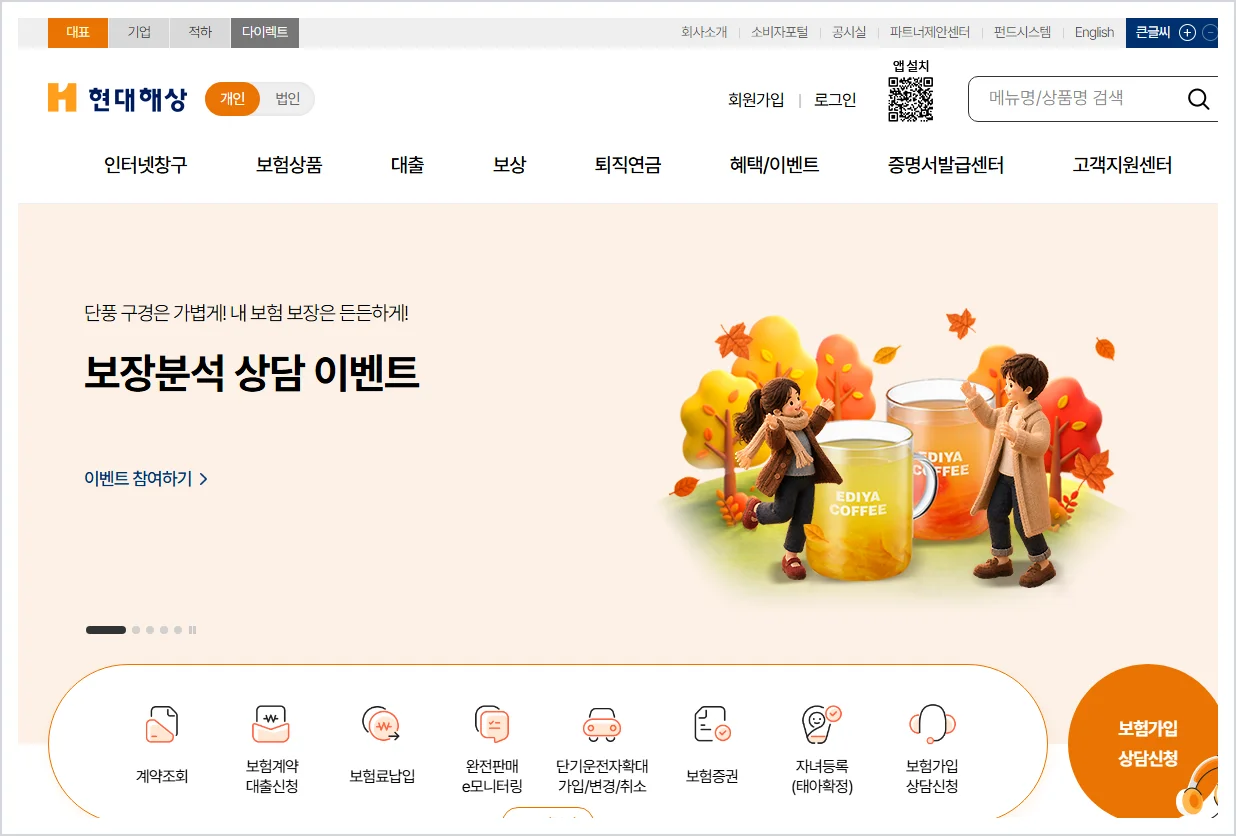The height and width of the screenshot is (836, 1236).
Task: Open 자녀등록(태아확정) icon
Action: 822,724
